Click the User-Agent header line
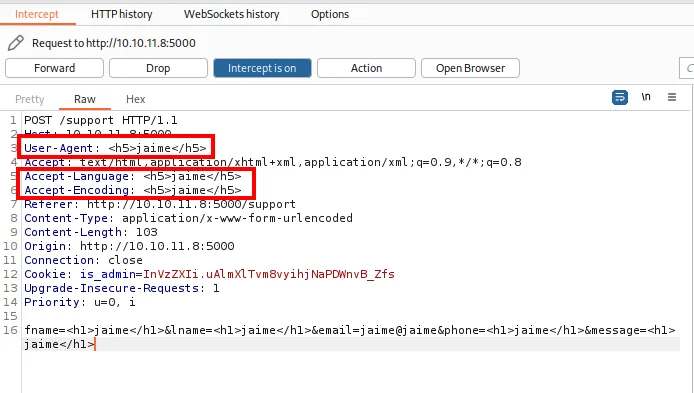Viewport: 694px width, 393px height. (x=115, y=148)
